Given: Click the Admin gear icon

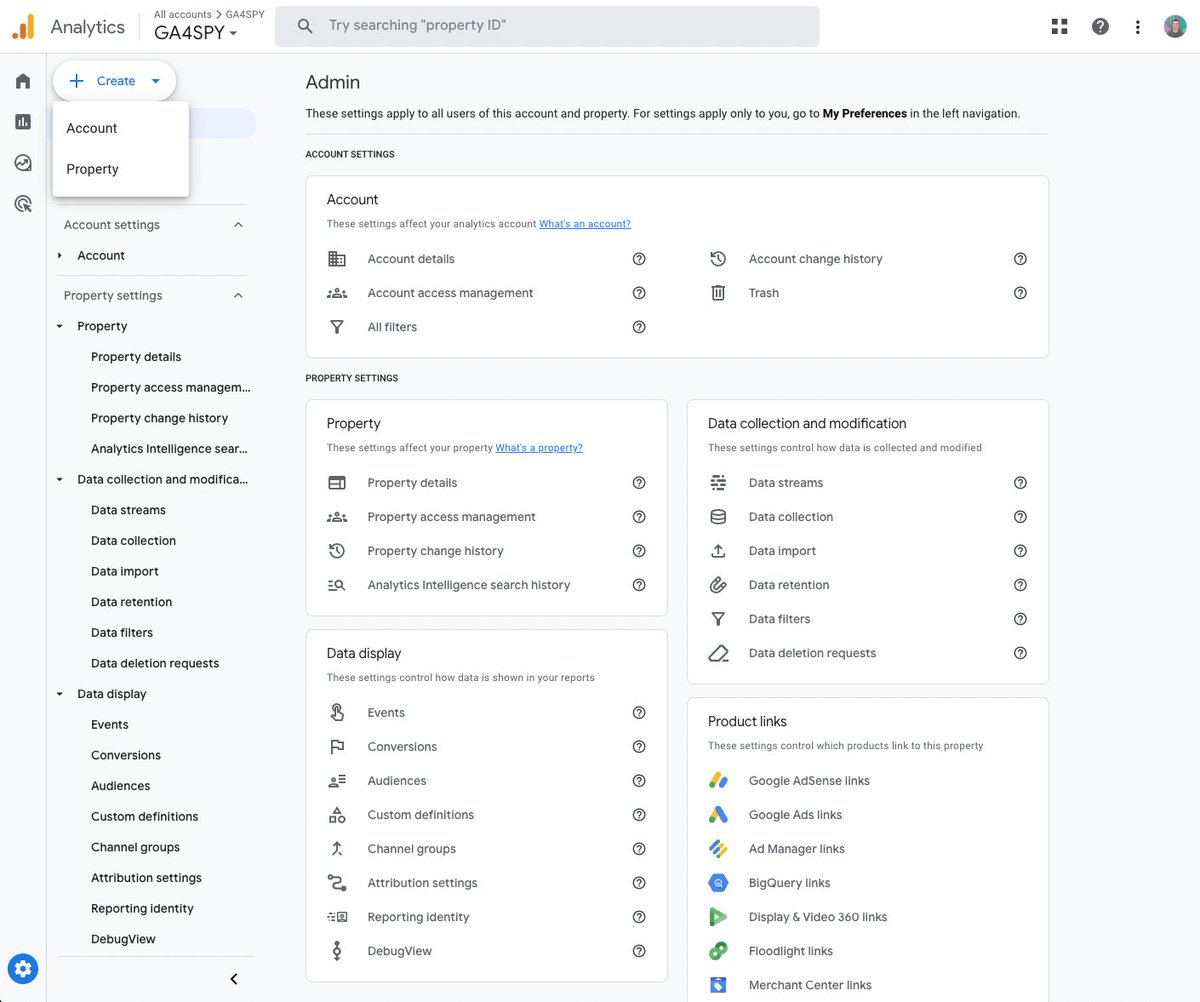Looking at the screenshot, I should pos(23,968).
